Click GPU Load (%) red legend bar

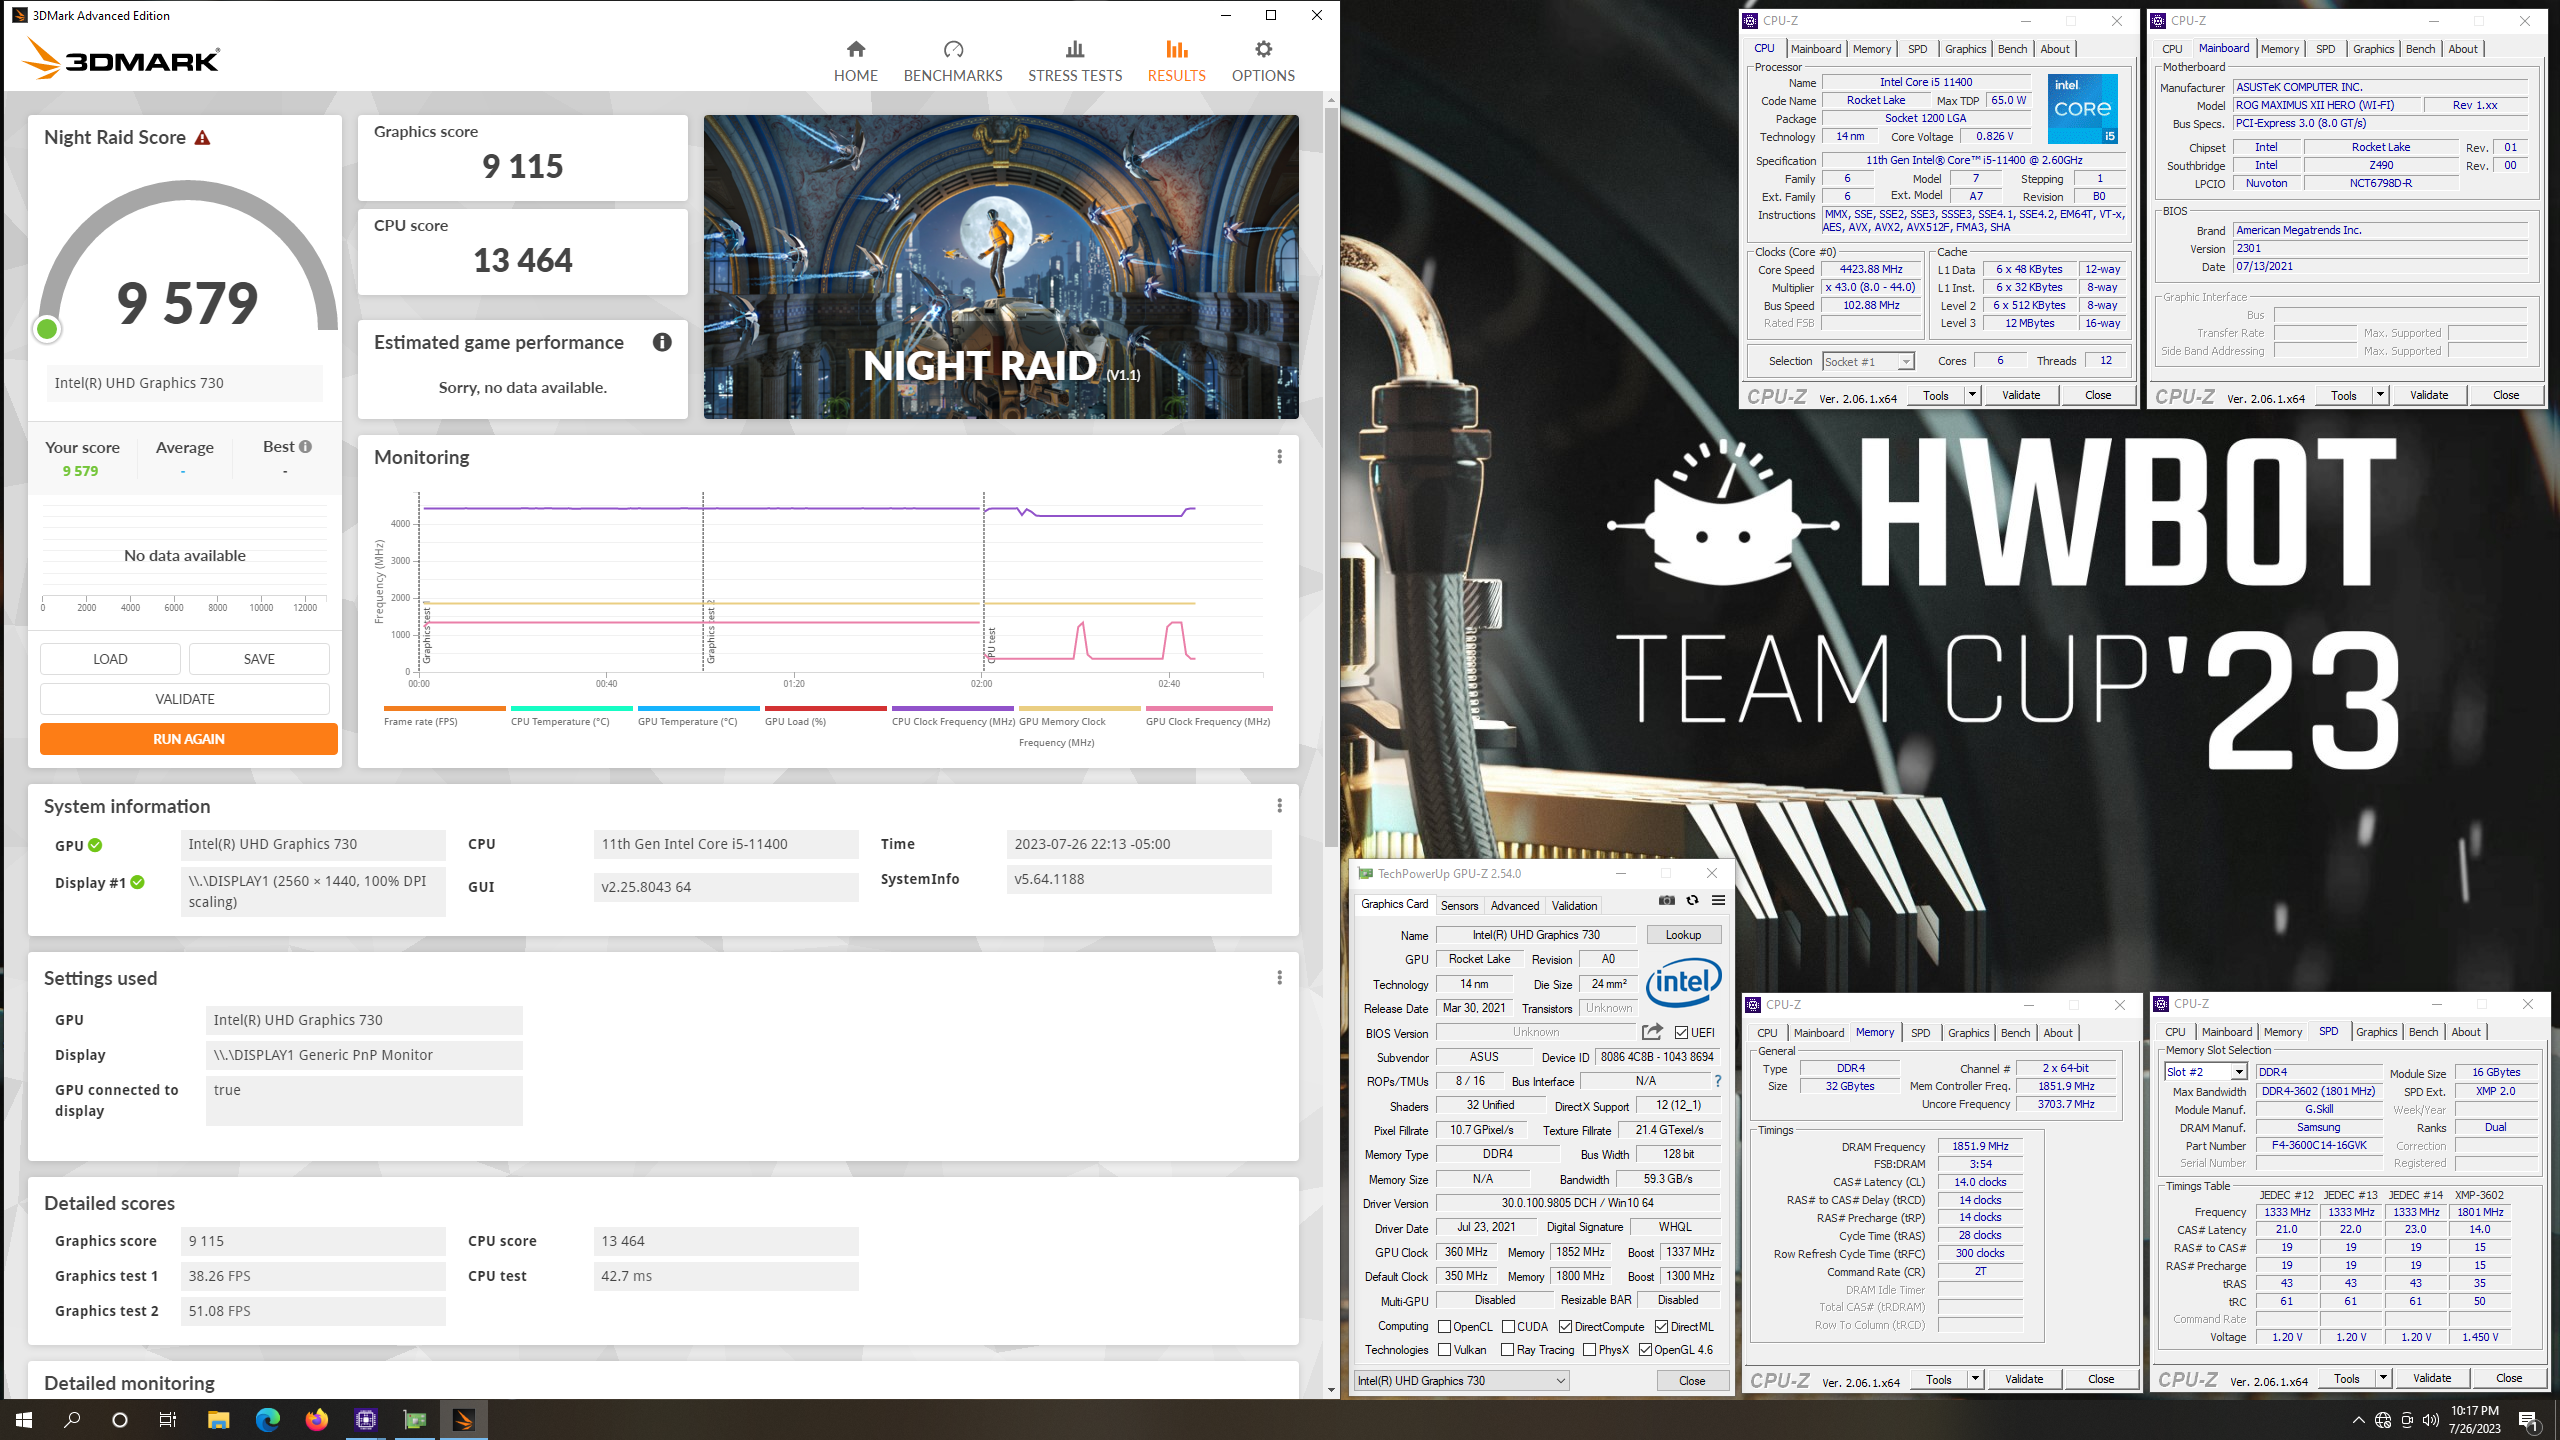pyautogui.click(x=825, y=708)
